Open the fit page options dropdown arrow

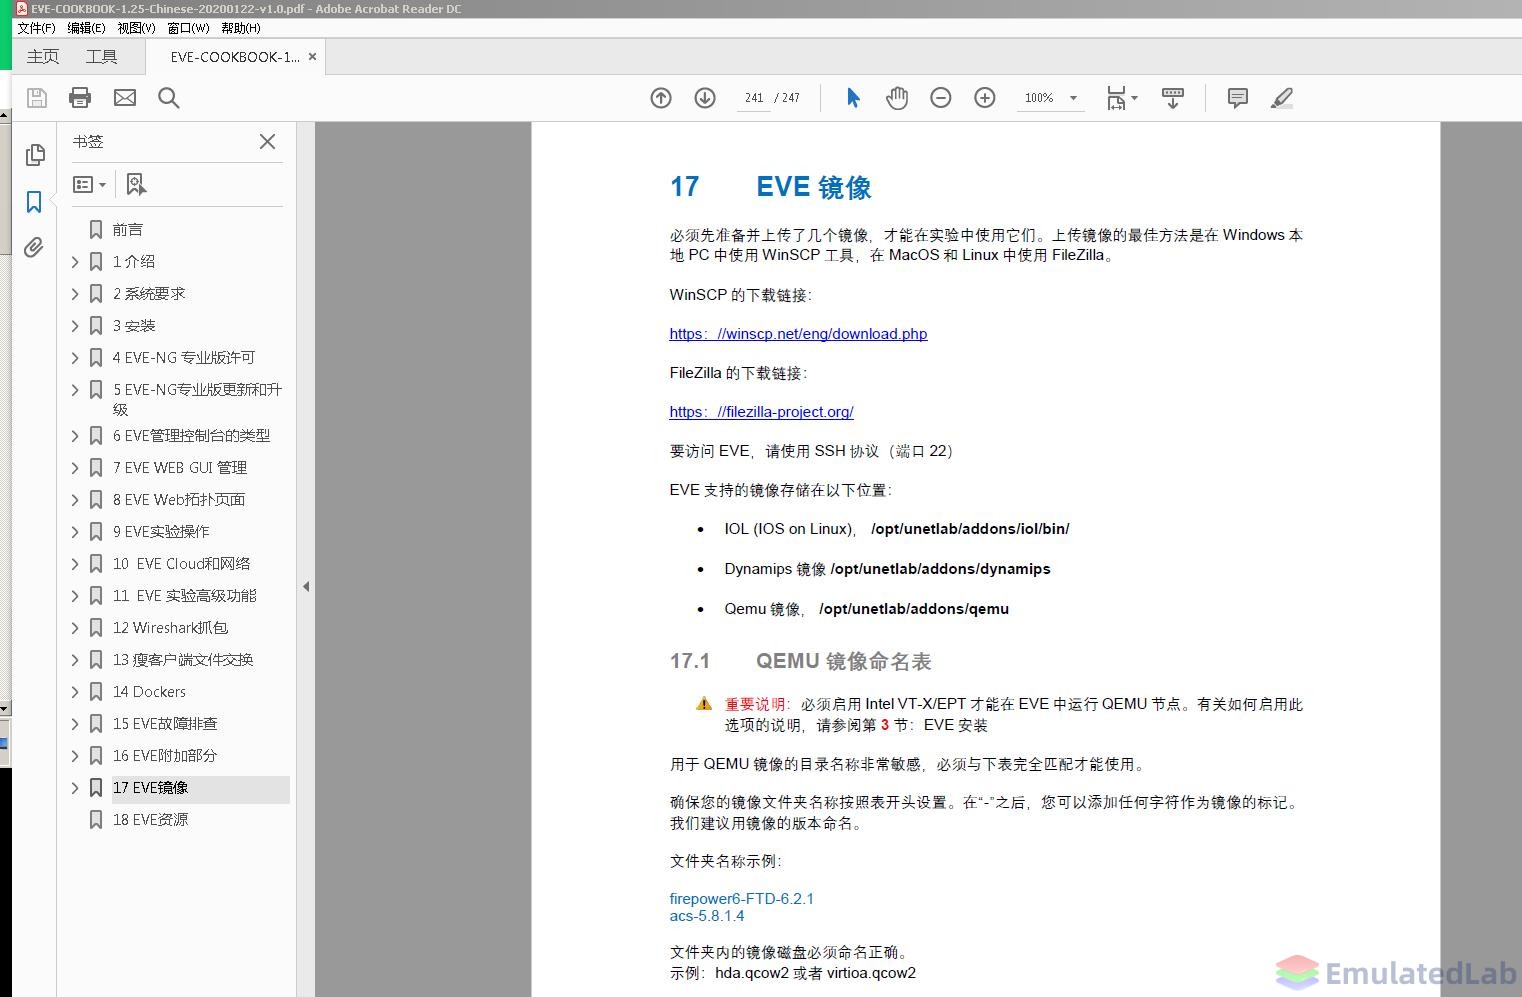pos(1134,98)
